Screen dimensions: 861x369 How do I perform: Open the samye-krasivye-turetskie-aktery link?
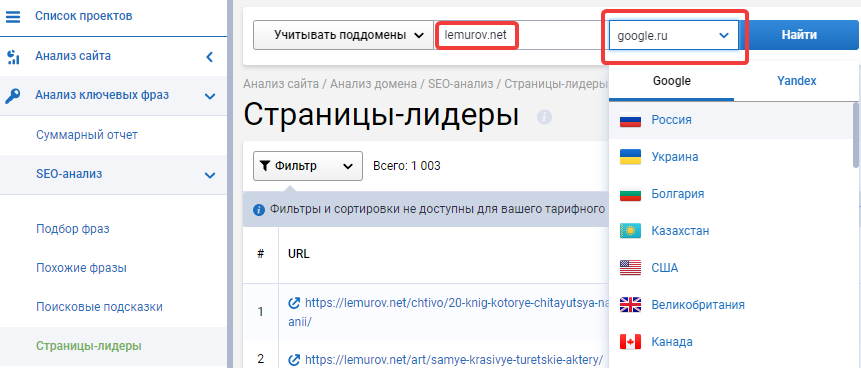[x=454, y=360]
